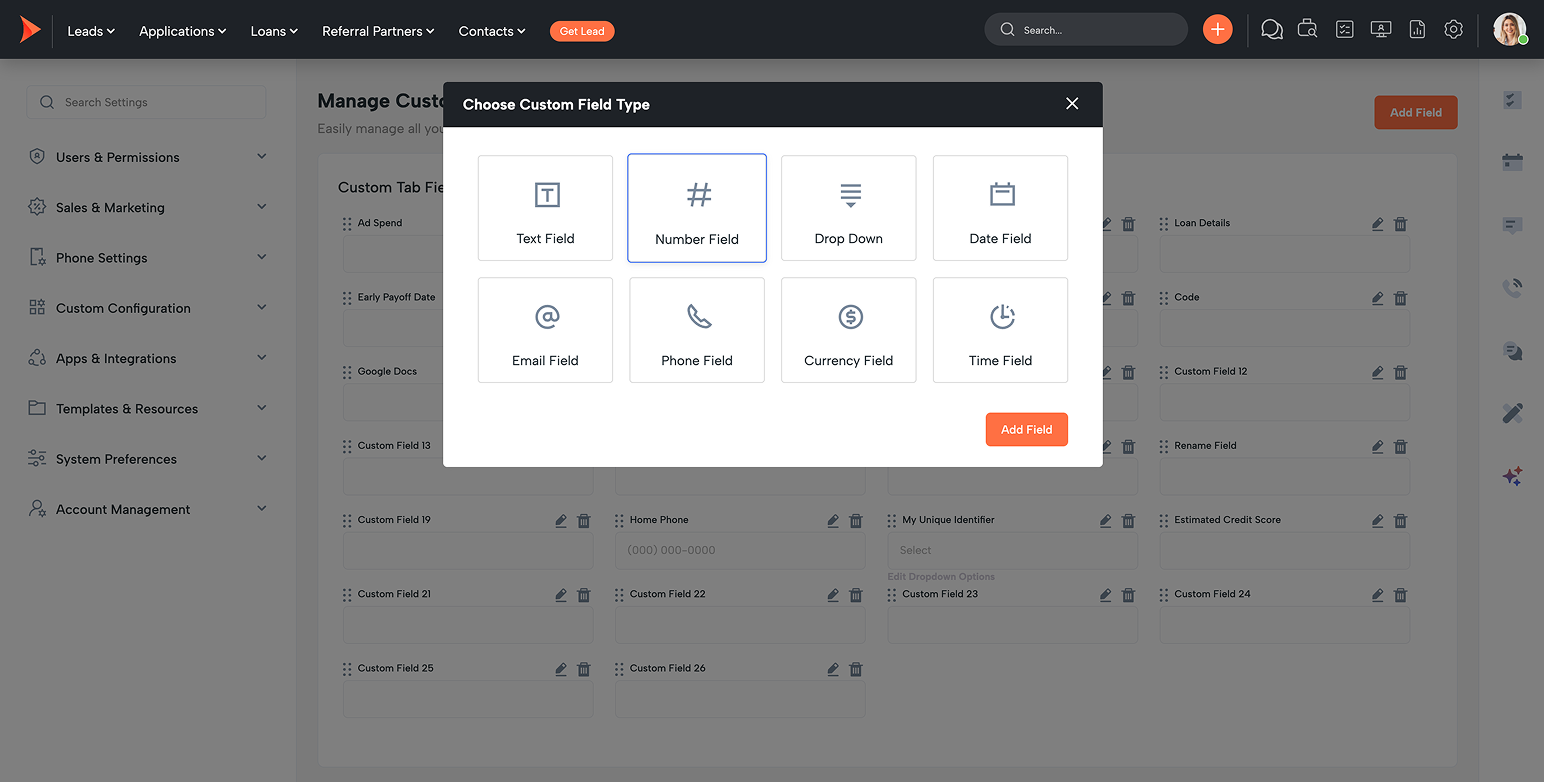Select the Email Field type
Image resolution: width=1544 pixels, height=782 pixels.
tap(545, 330)
